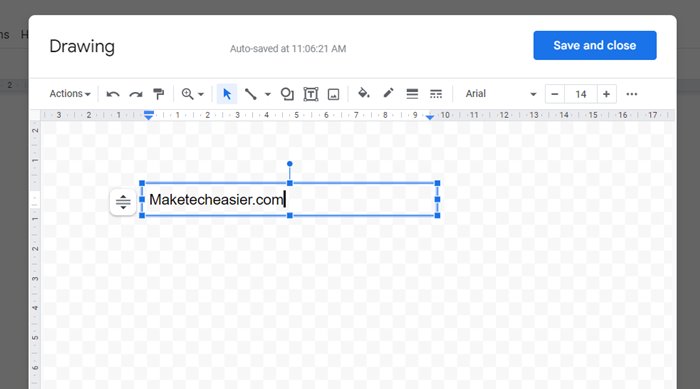700x389 pixels.
Task: Open the More options ellipsis menu
Action: 632,94
